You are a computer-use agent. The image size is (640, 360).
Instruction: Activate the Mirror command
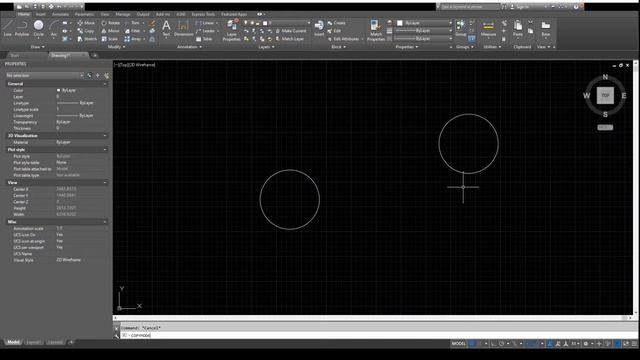coord(111,31)
